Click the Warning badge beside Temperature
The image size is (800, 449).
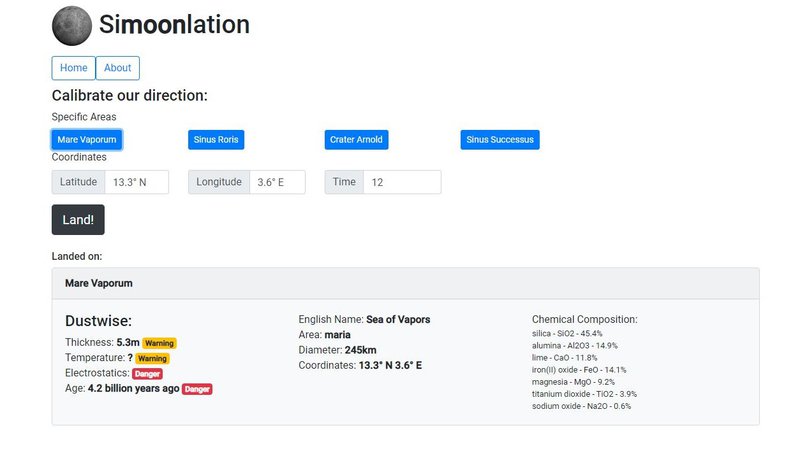tap(151, 358)
